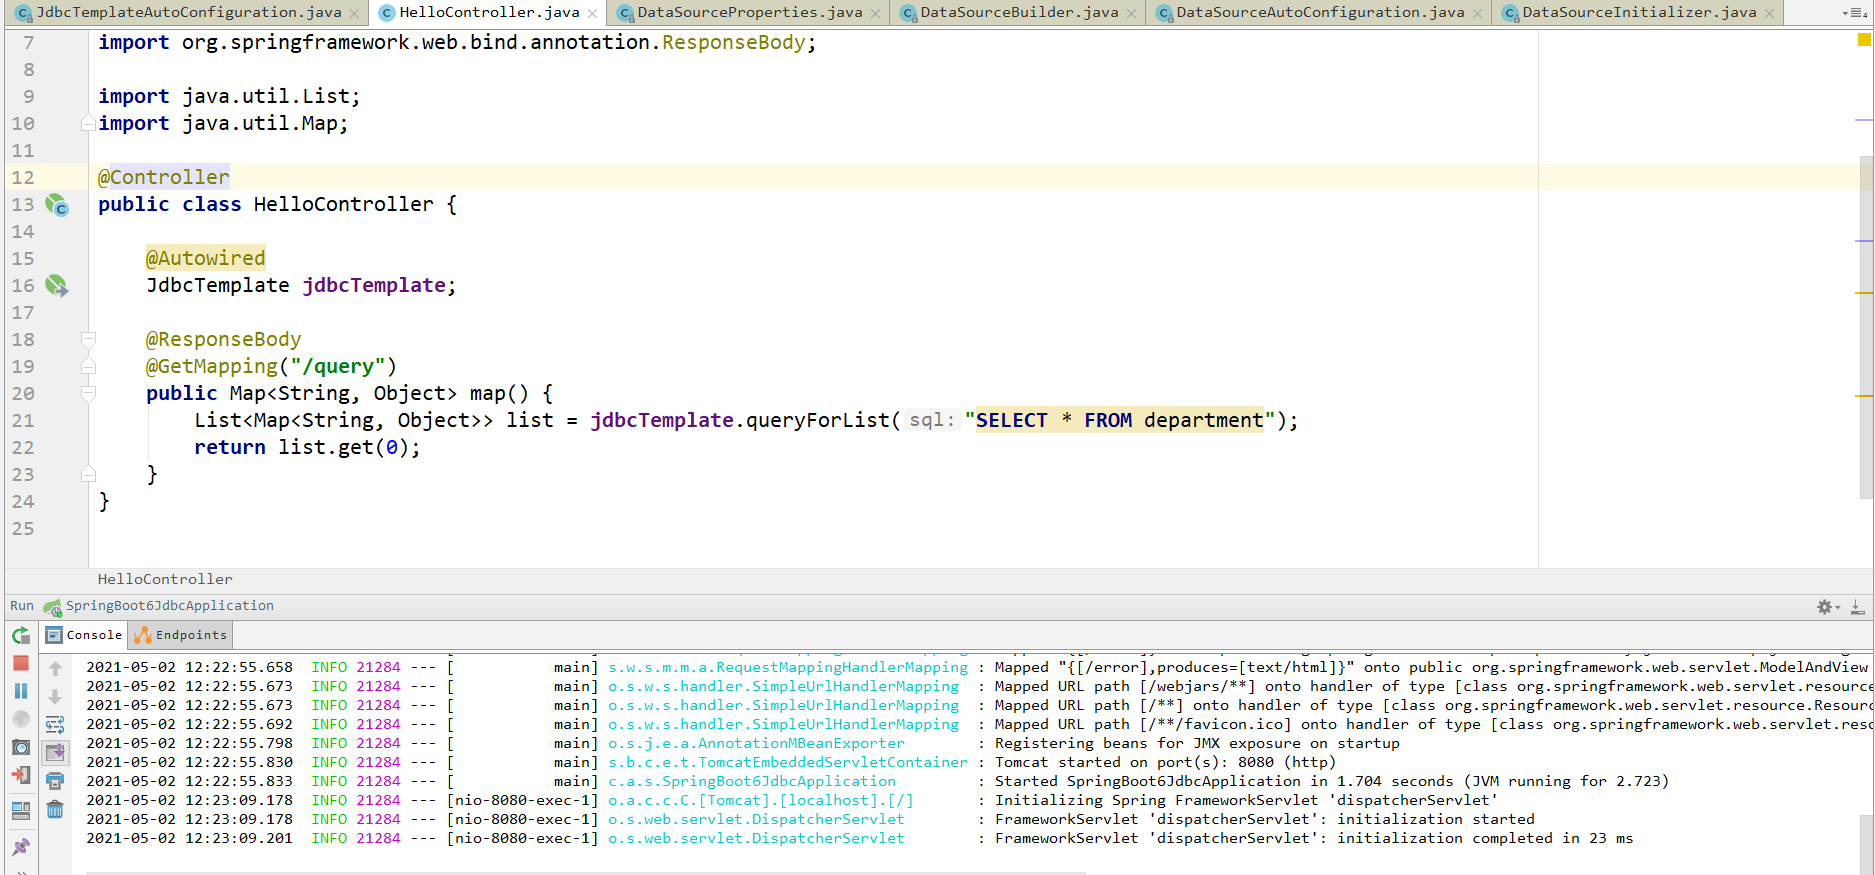This screenshot has width=1875, height=875.
Task: Switch to DataSourceInitializer.java tab
Action: click(x=1639, y=12)
